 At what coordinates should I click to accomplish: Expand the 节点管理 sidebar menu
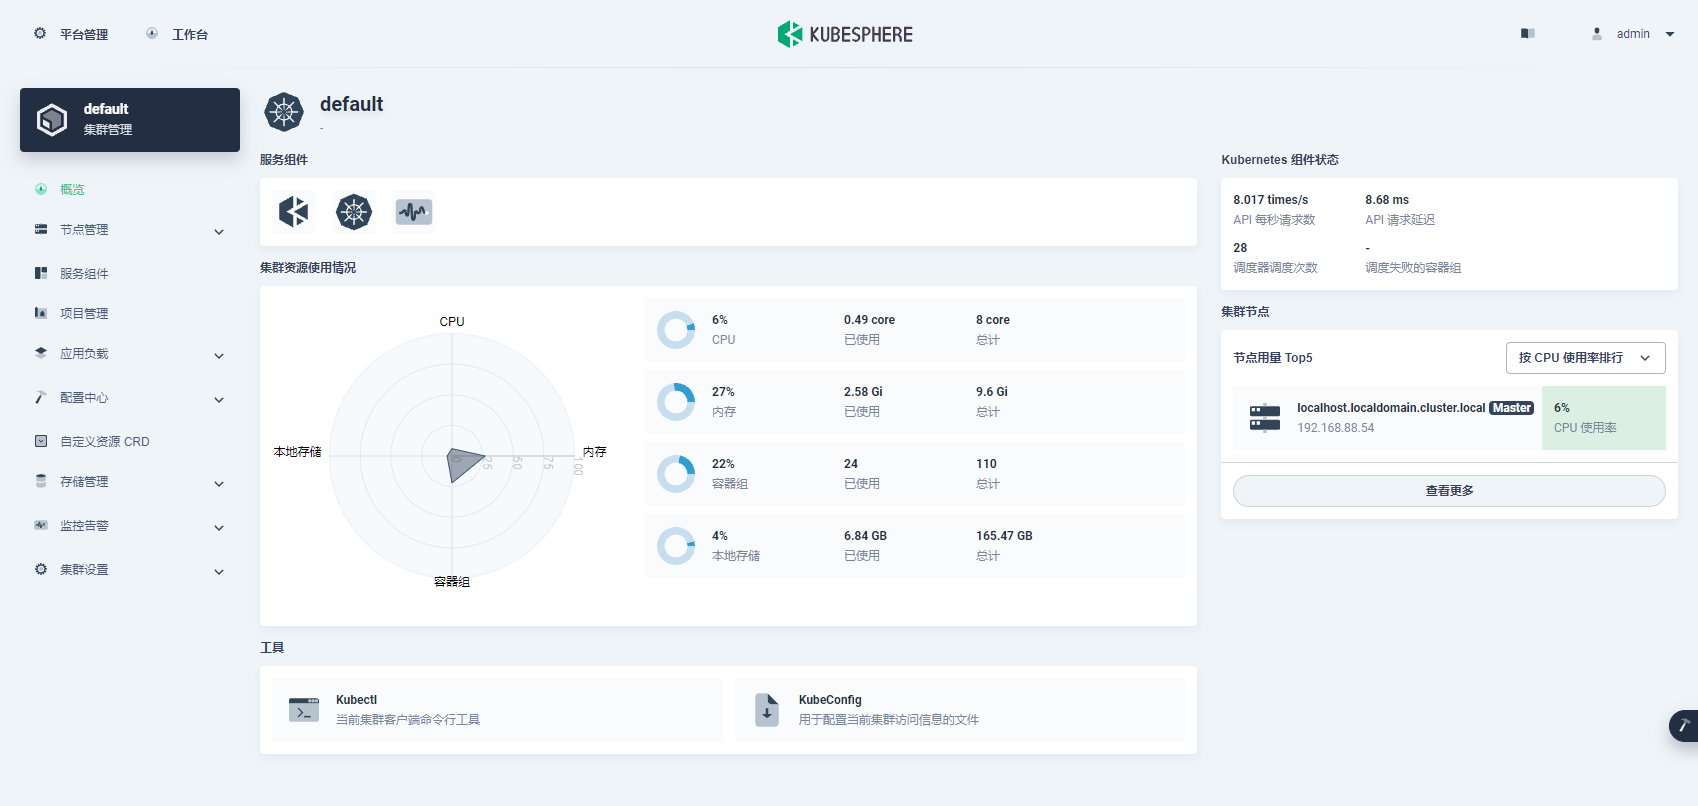[130, 230]
